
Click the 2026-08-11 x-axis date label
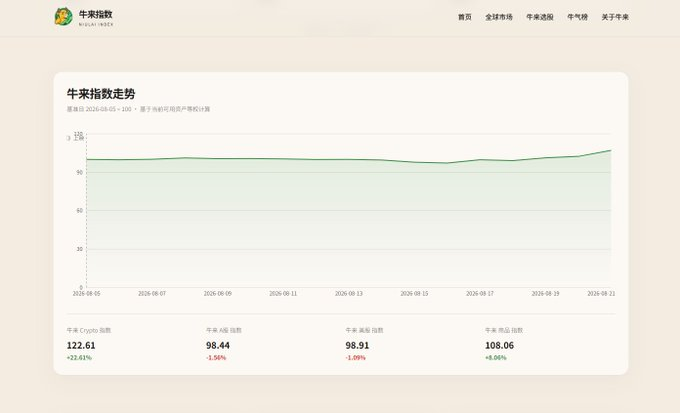[283, 294]
